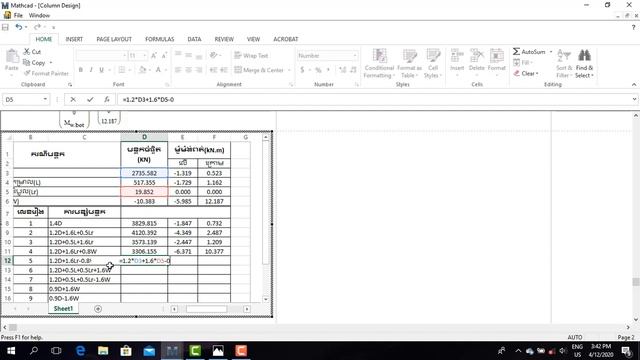Open the Window menu
Screen dimensions: 640x360
tap(39, 16)
